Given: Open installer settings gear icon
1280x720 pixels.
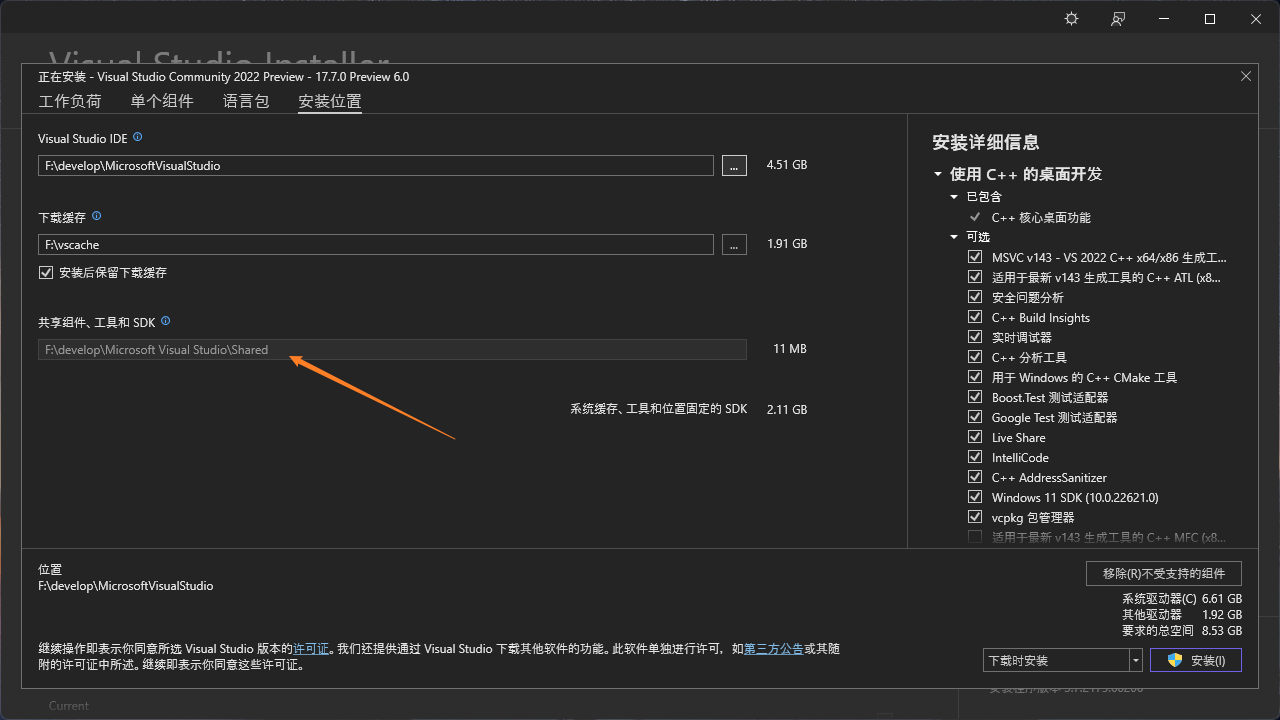Looking at the screenshot, I should pos(1072,19).
